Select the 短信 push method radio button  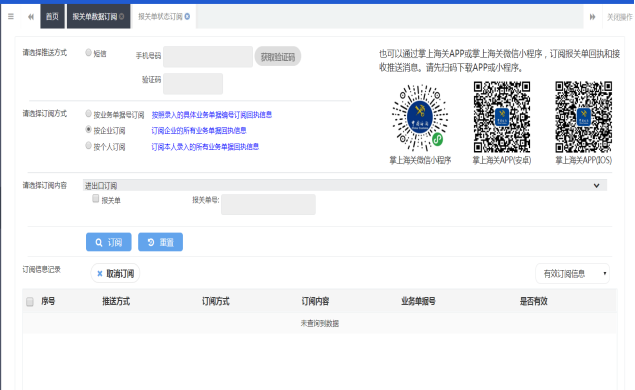[x=88, y=53]
